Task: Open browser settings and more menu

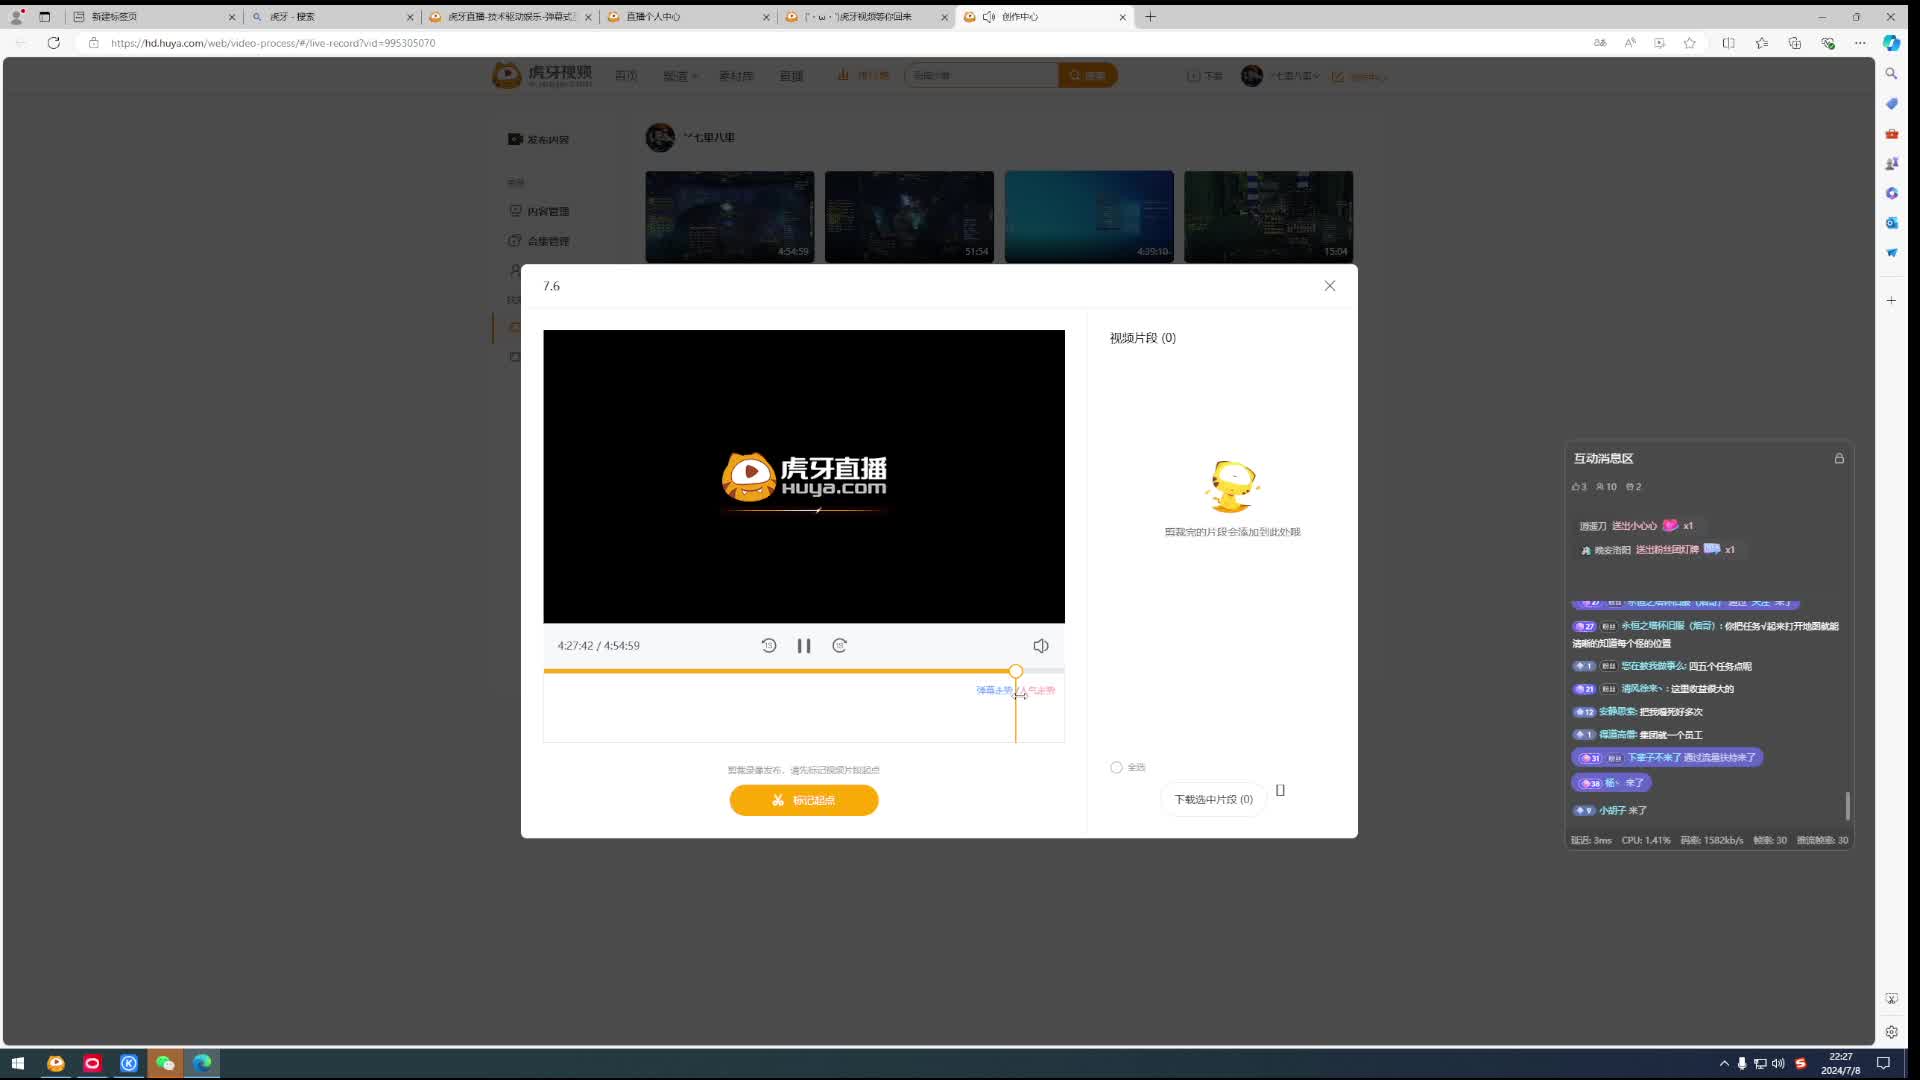Action: coord(1859,43)
